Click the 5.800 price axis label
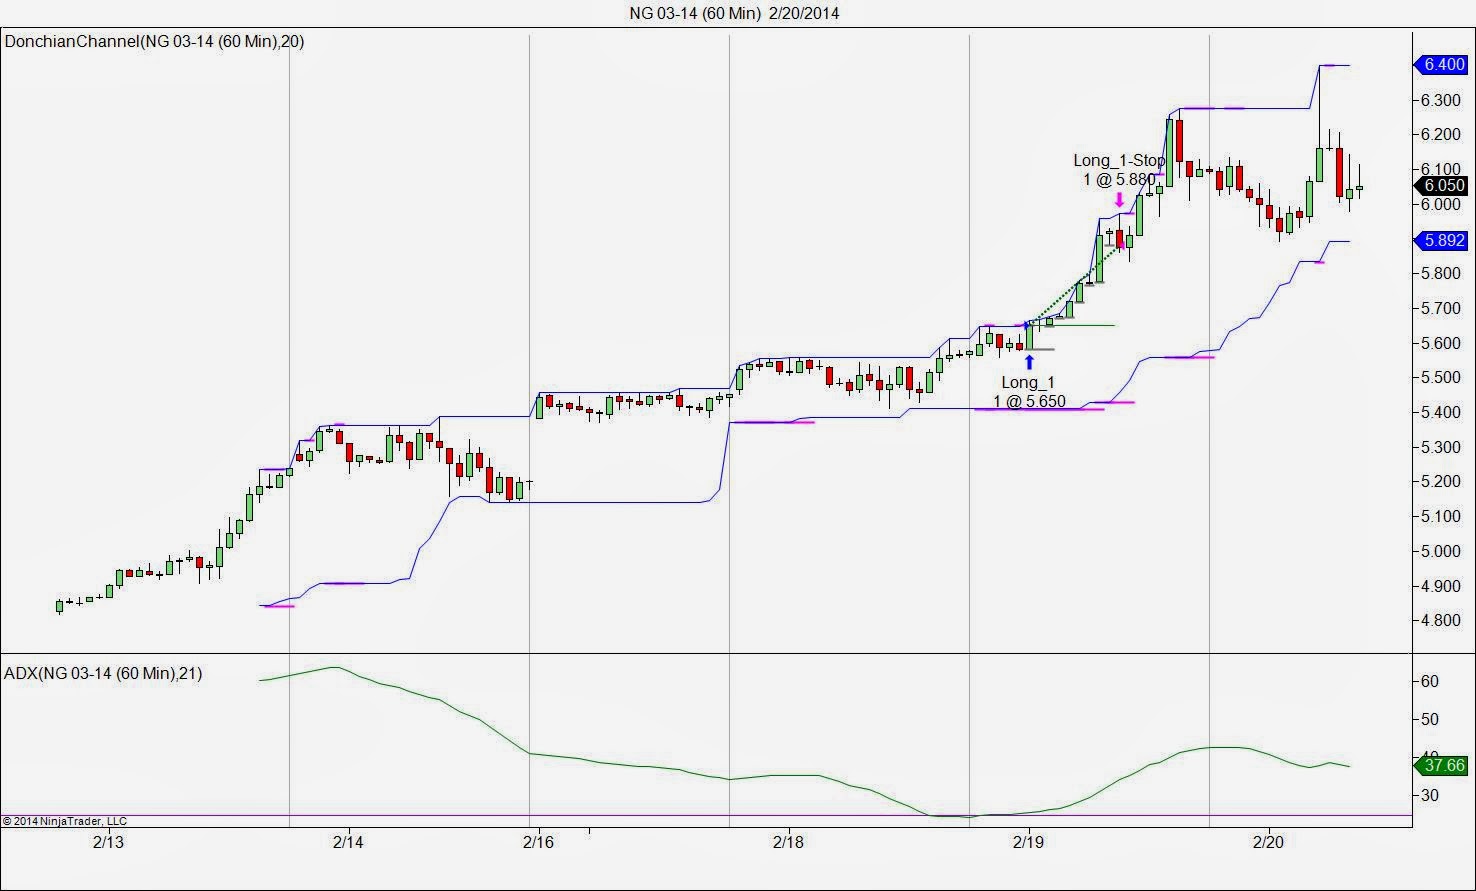Image resolution: width=1476 pixels, height=891 pixels. [1442, 273]
